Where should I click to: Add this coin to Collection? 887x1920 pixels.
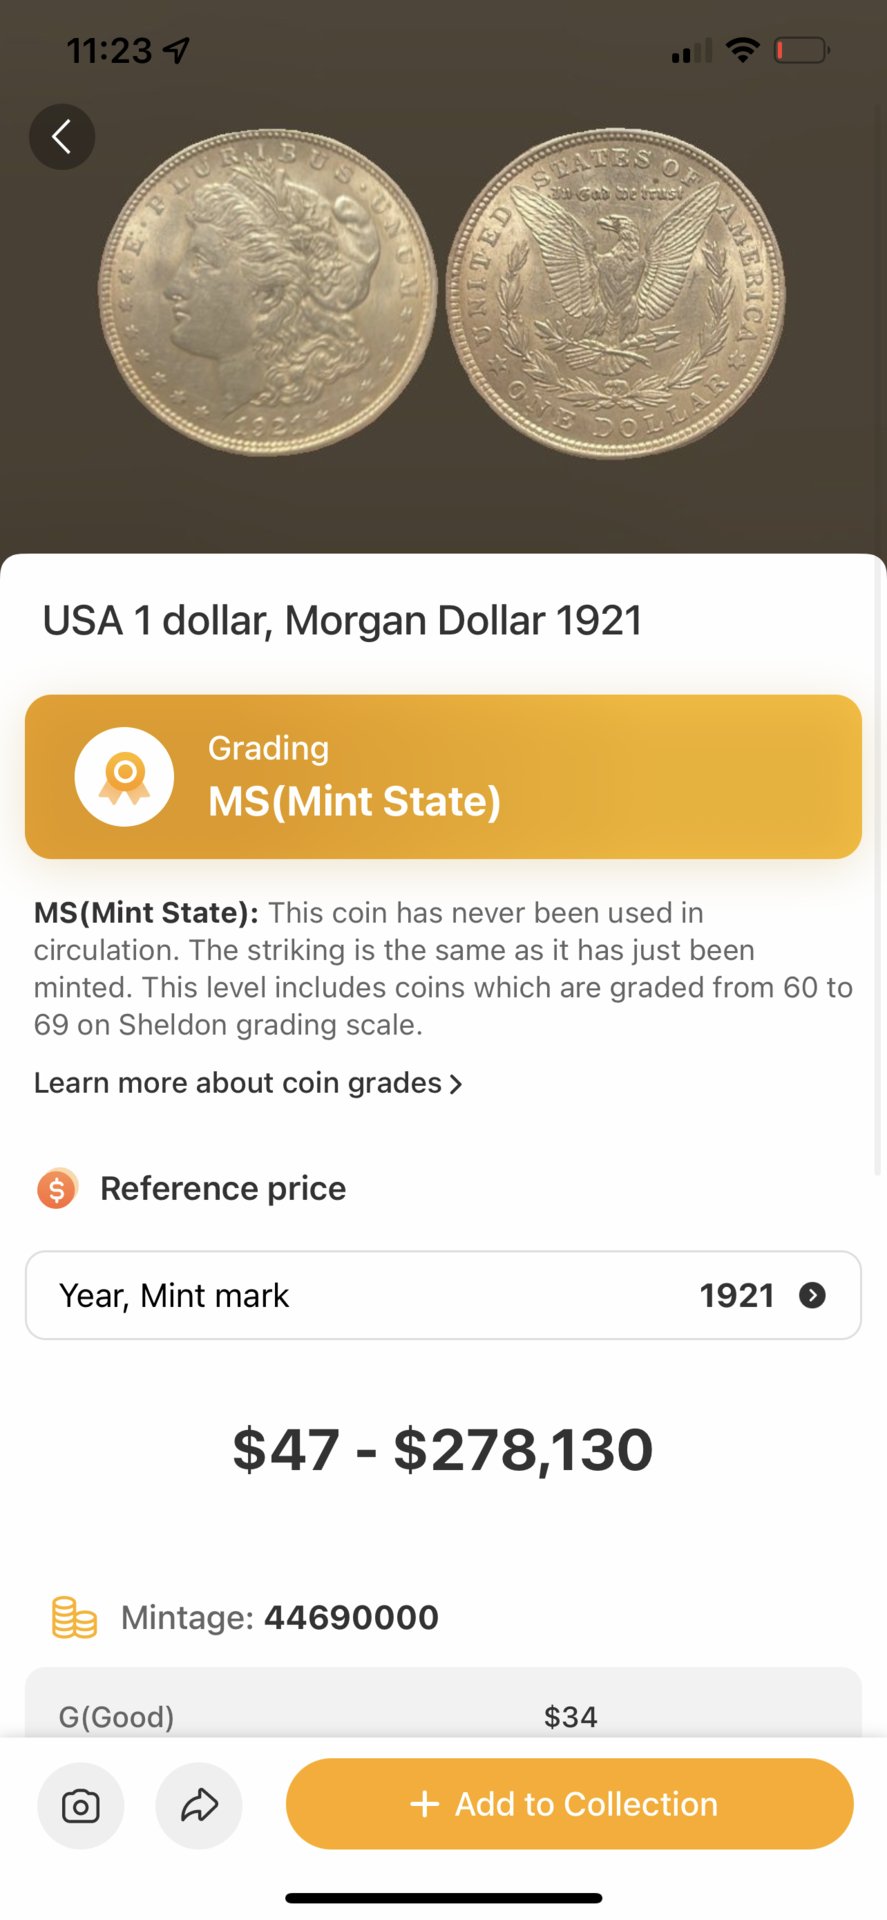click(569, 1804)
